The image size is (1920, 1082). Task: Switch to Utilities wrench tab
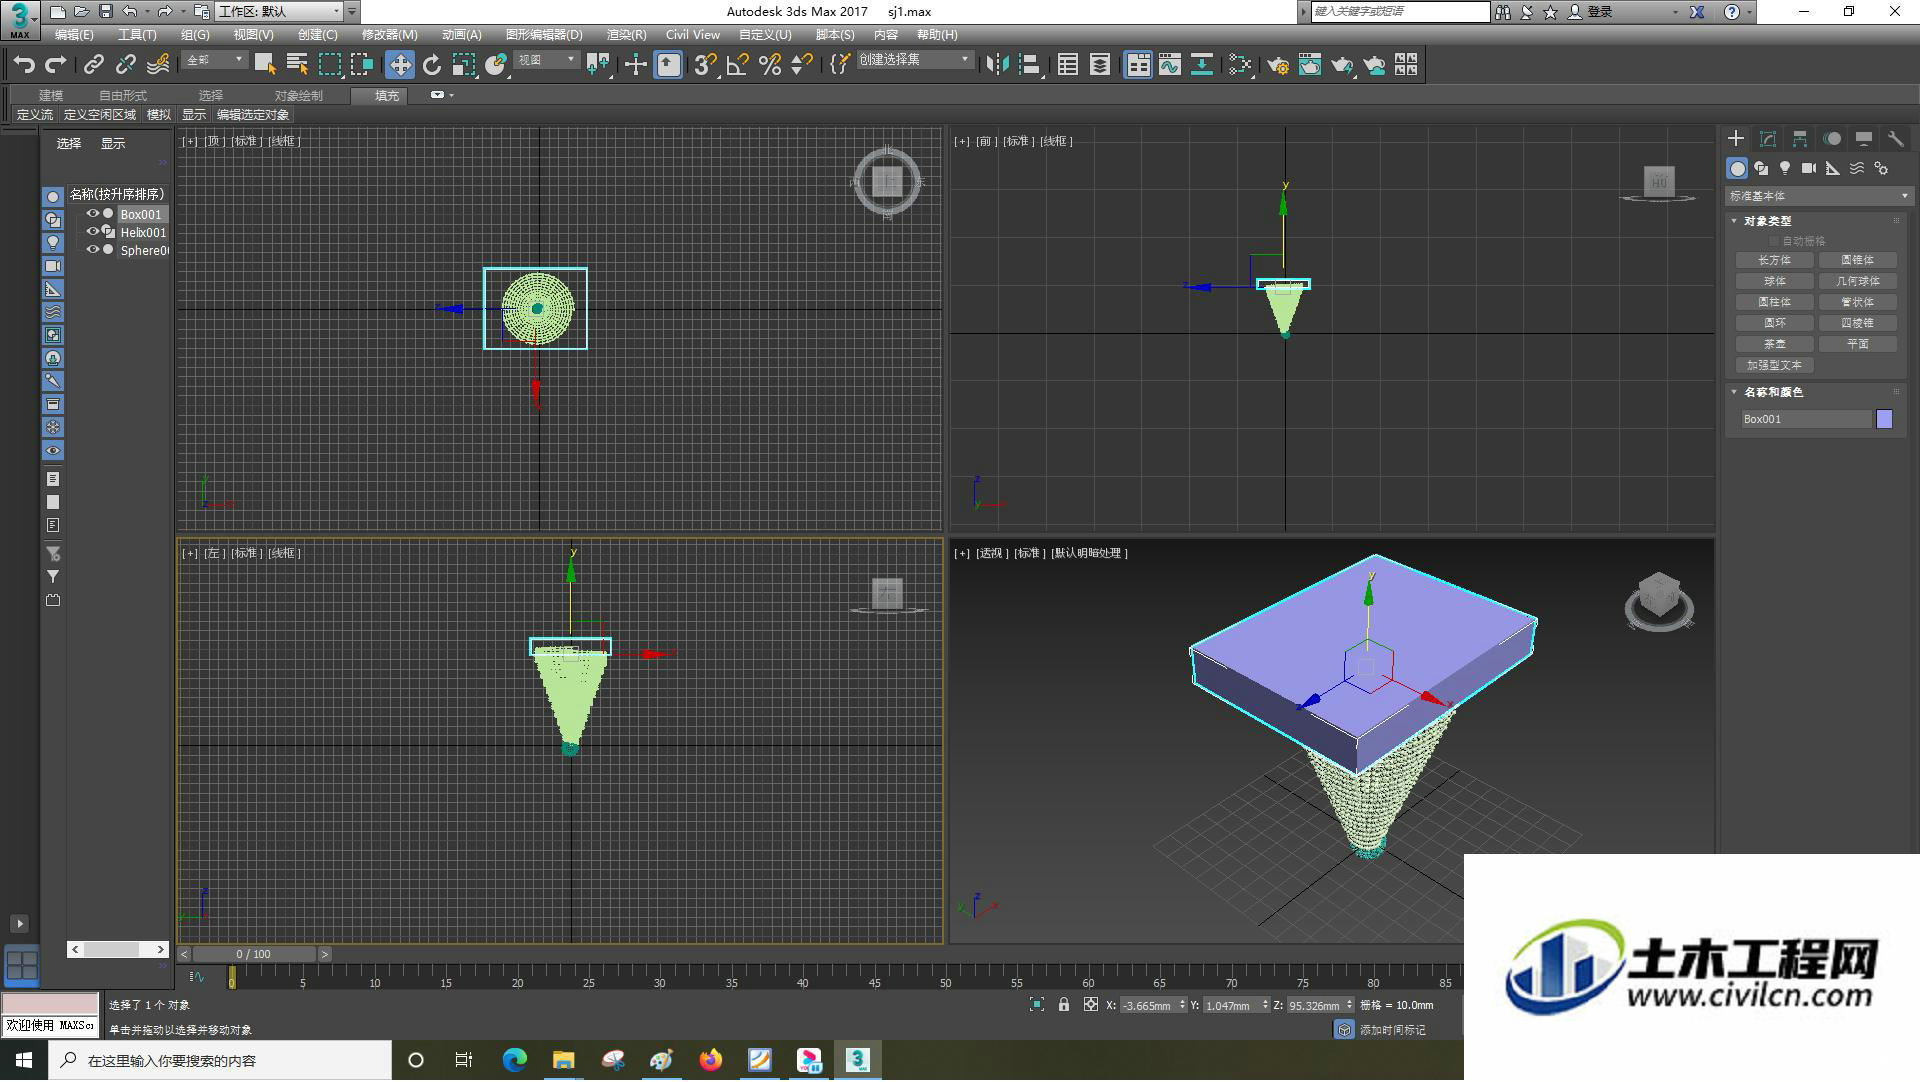tap(1896, 139)
